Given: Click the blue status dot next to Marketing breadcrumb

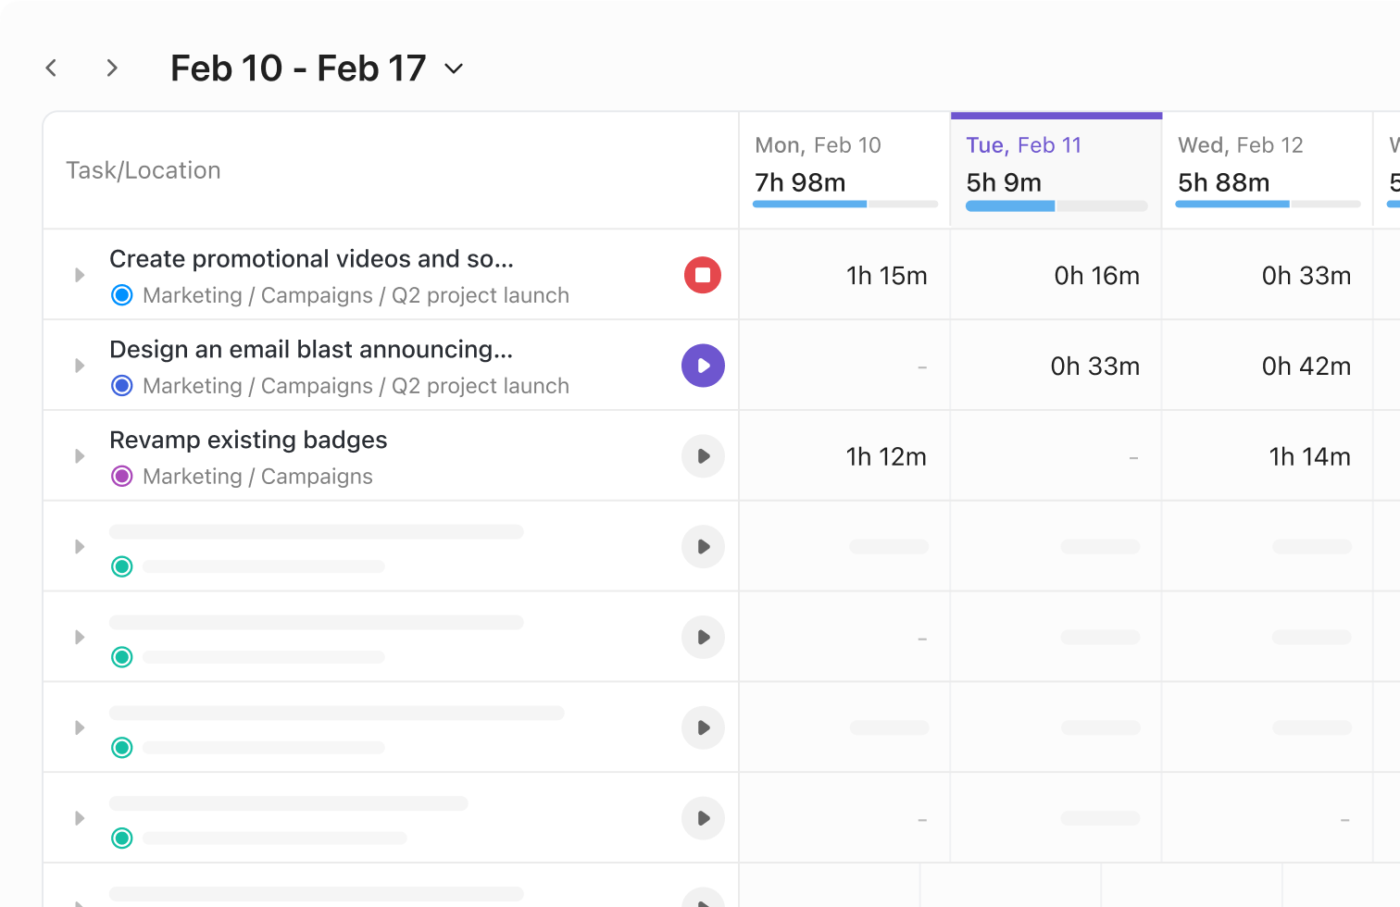Looking at the screenshot, I should tap(122, 295).
